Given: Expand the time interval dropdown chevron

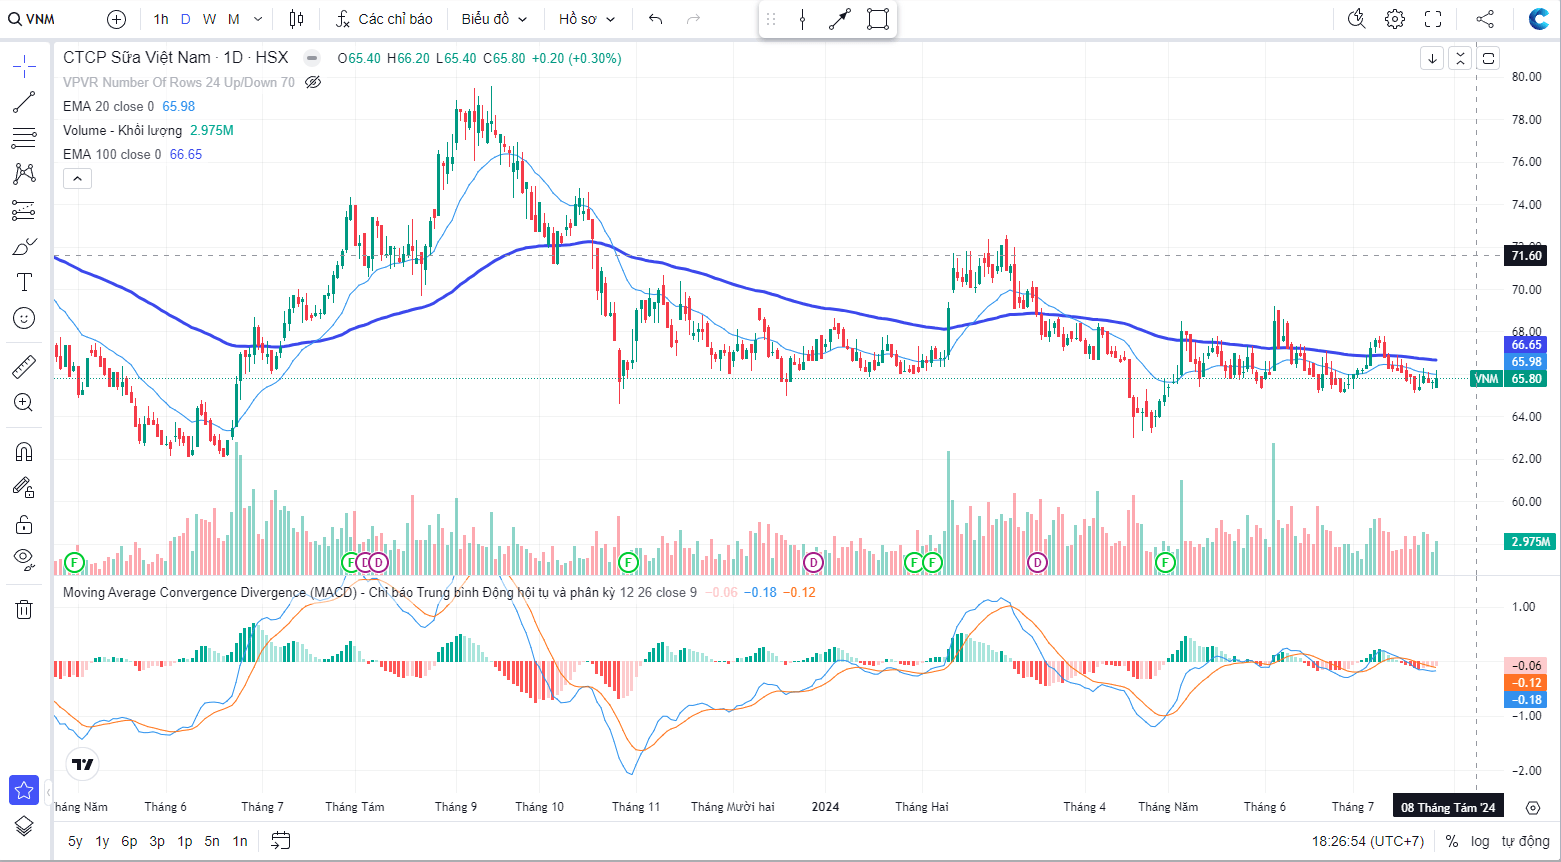Looking at the screenshot, I should coord(258,19).
